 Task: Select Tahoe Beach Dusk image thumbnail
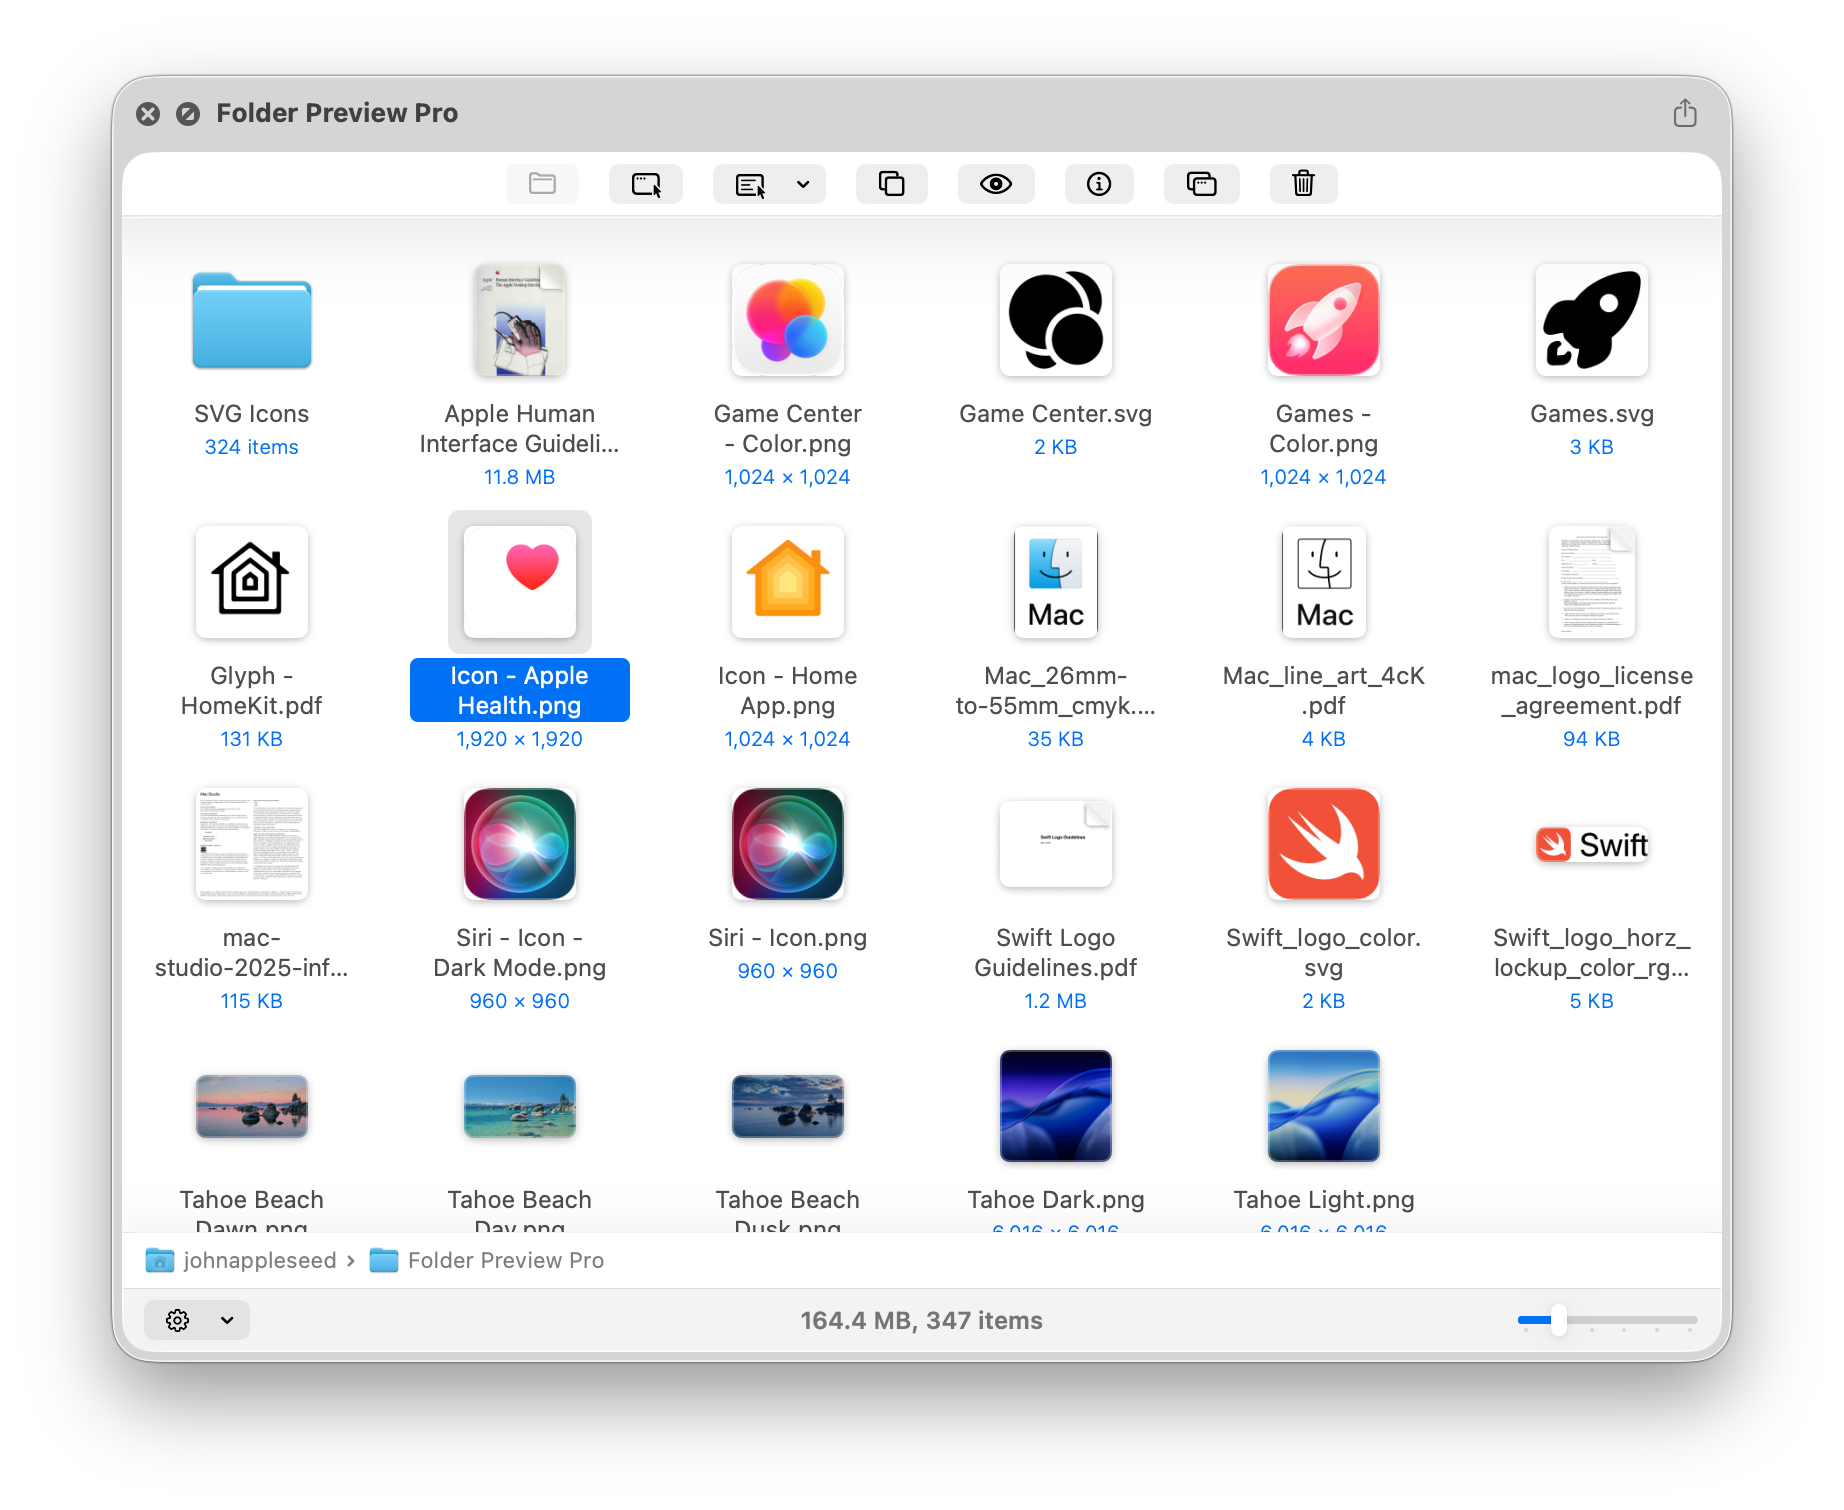tap(788, 1106)
